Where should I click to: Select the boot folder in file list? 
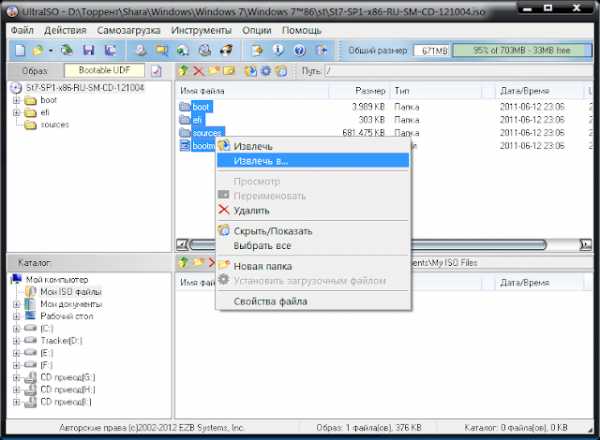coord(201,106)
